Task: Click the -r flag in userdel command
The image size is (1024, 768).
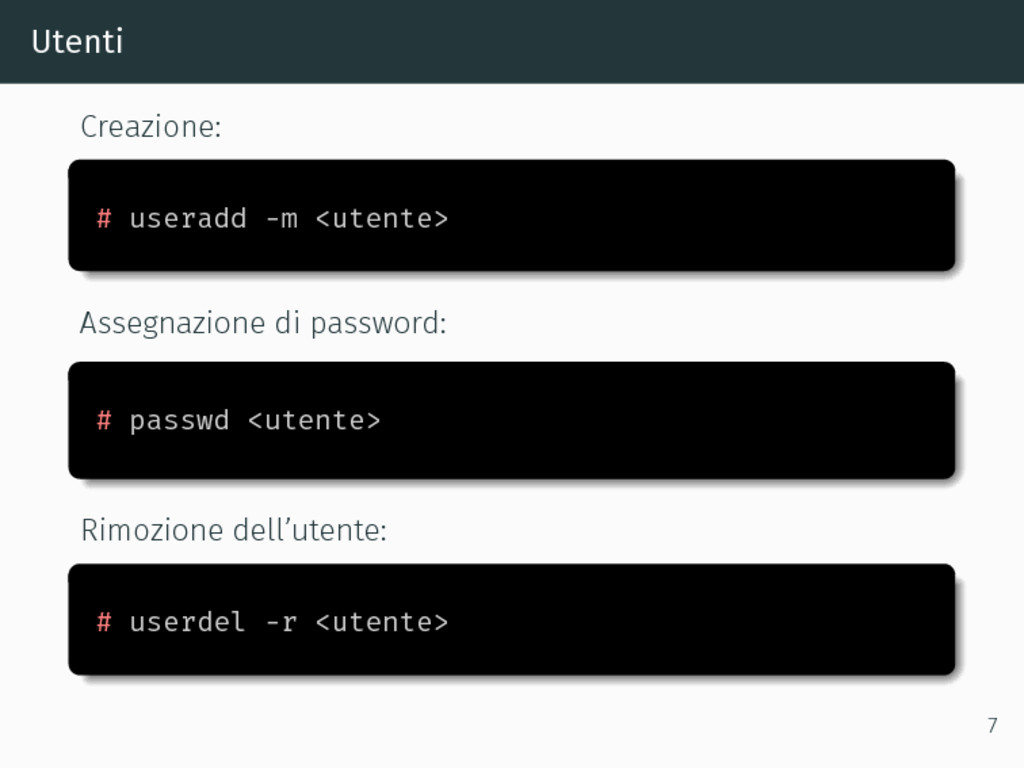Action: point(281,623)
